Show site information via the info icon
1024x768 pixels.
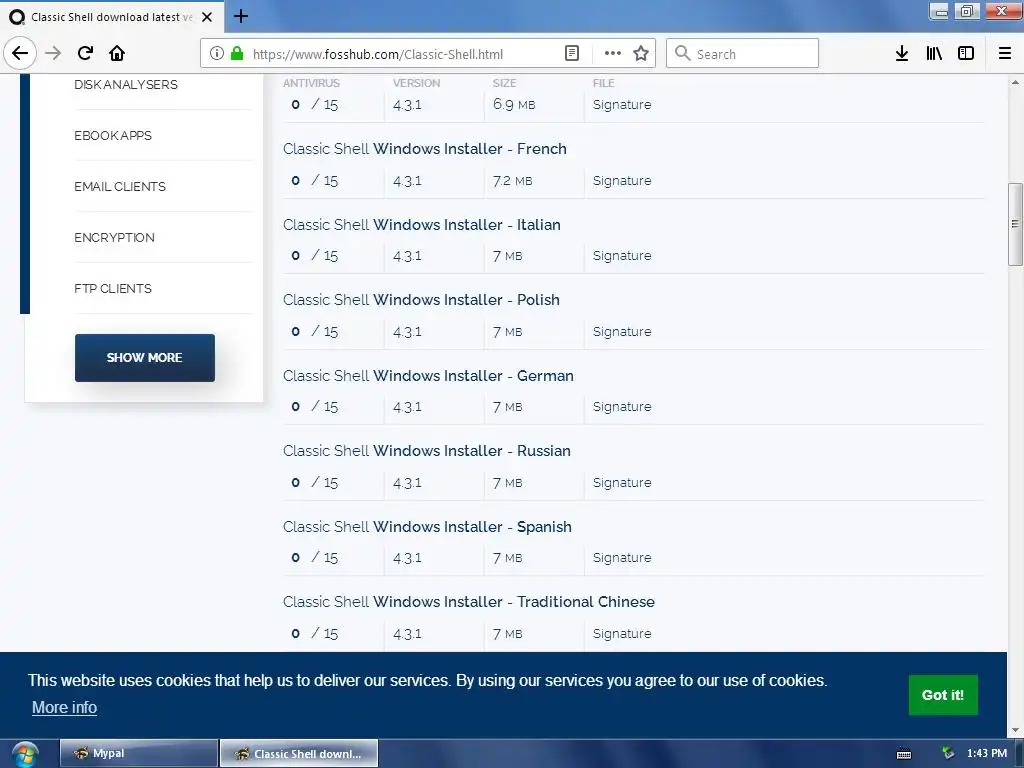[217, 54]
